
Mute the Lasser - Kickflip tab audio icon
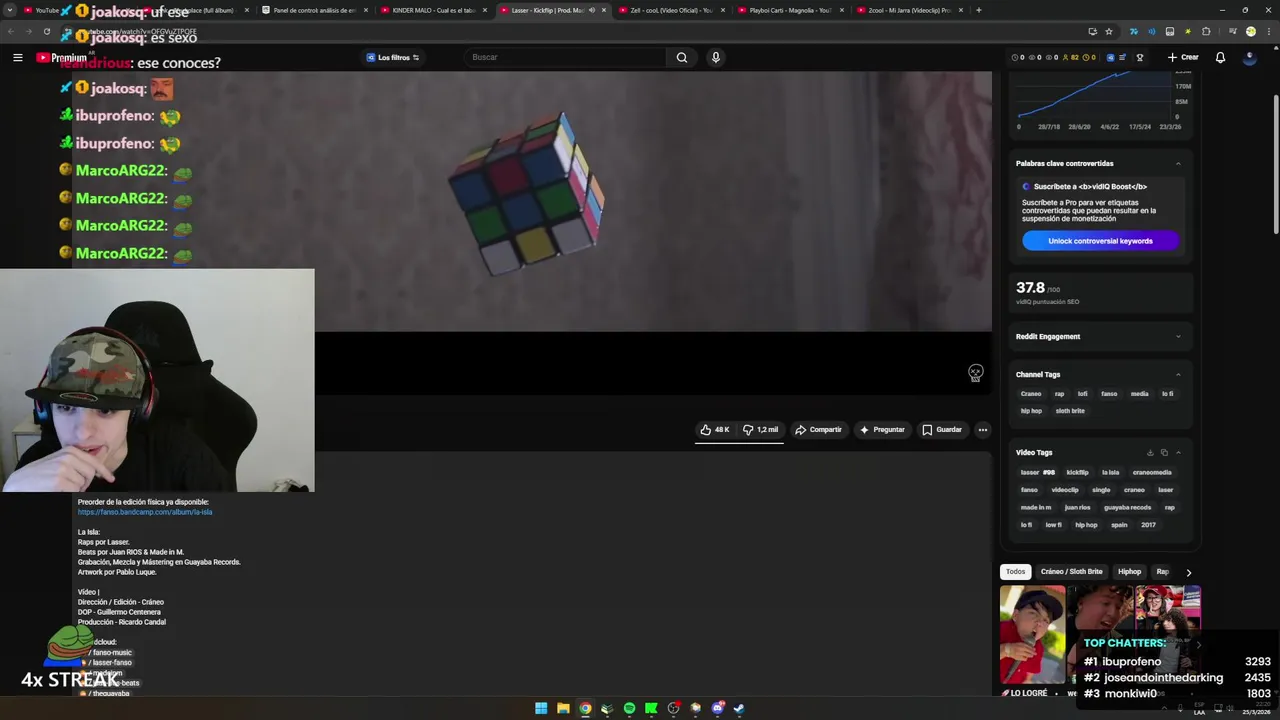[x=591, y=10]
